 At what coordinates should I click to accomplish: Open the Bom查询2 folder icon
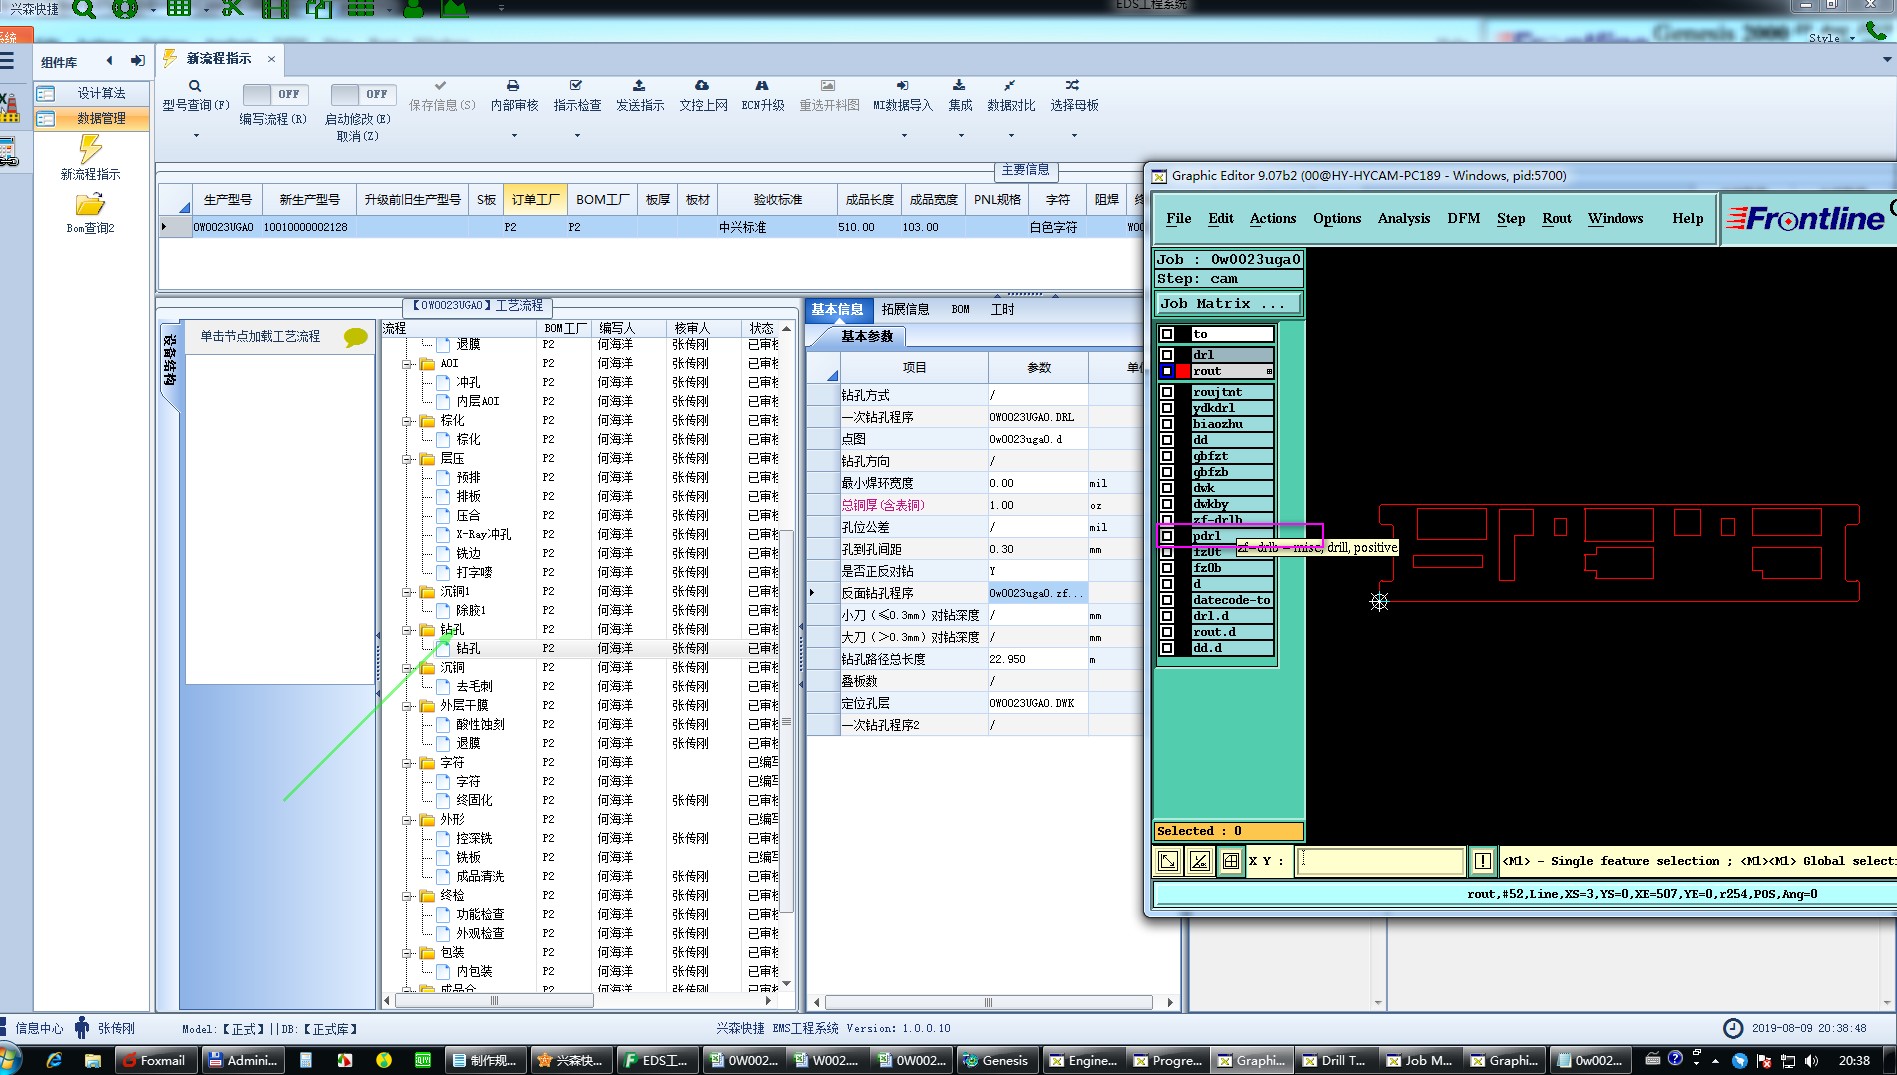pos(90,205)
